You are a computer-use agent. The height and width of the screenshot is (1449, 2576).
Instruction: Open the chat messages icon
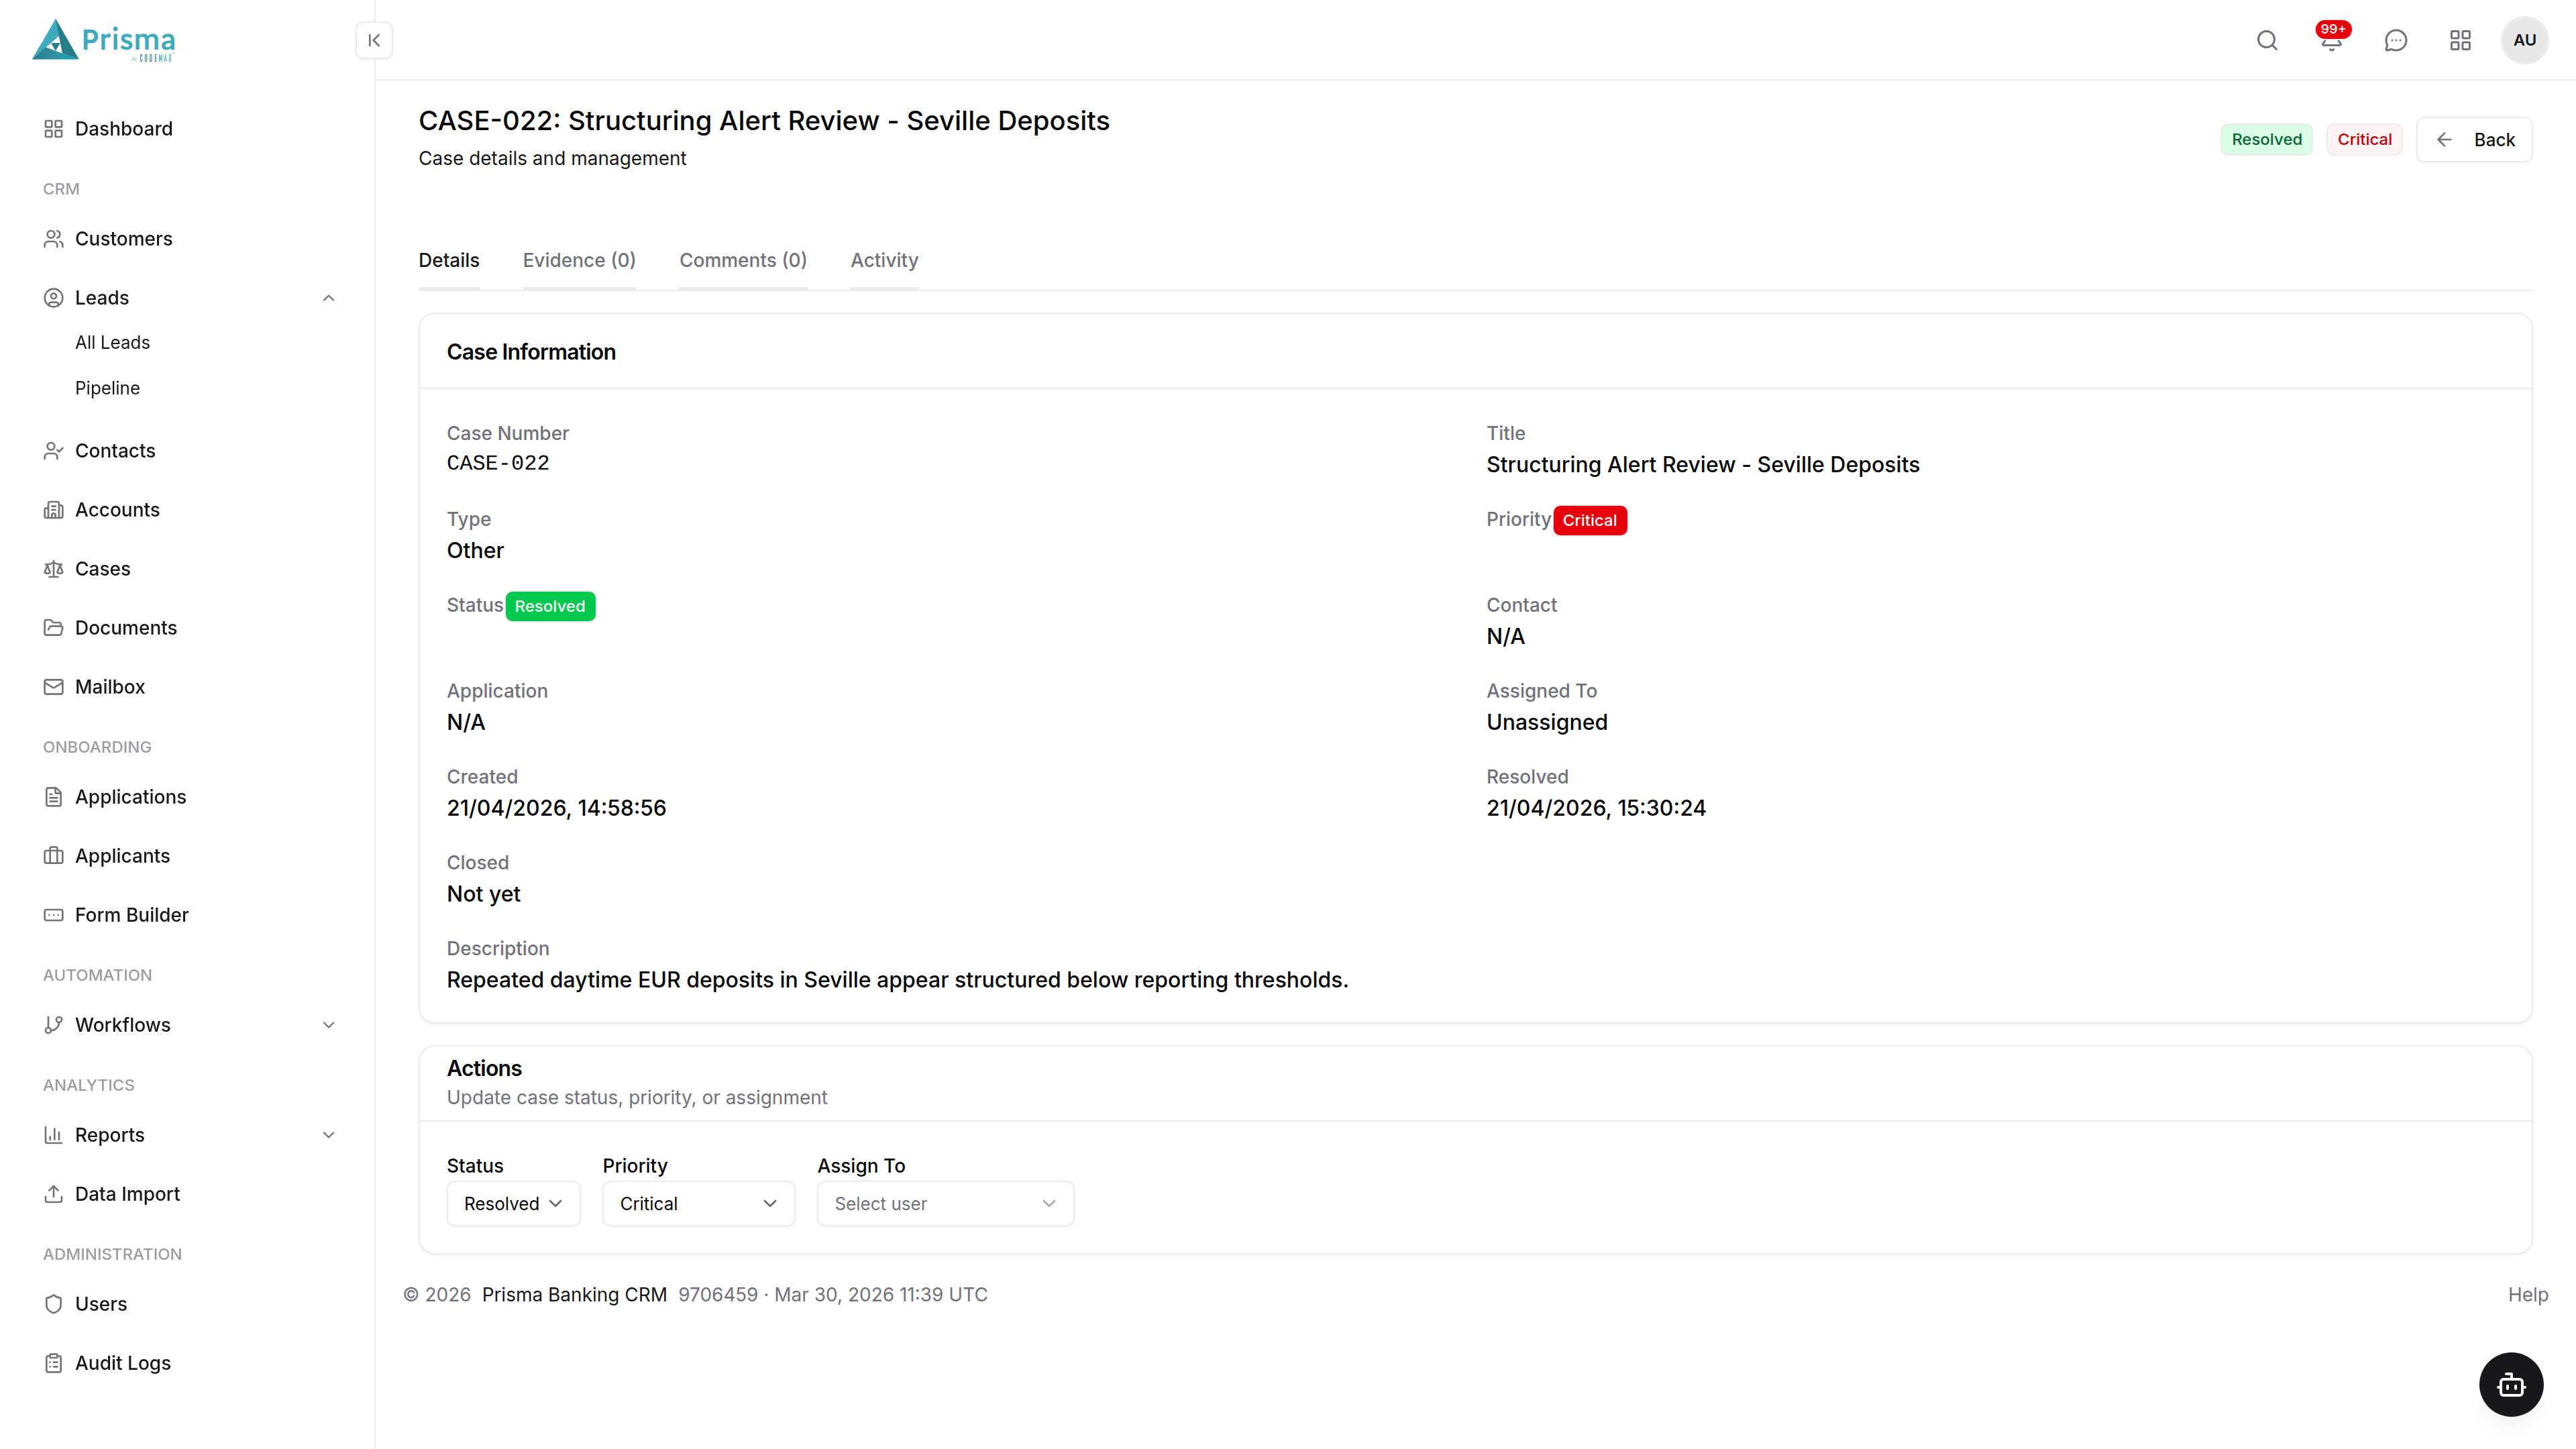coord(2396,40)
